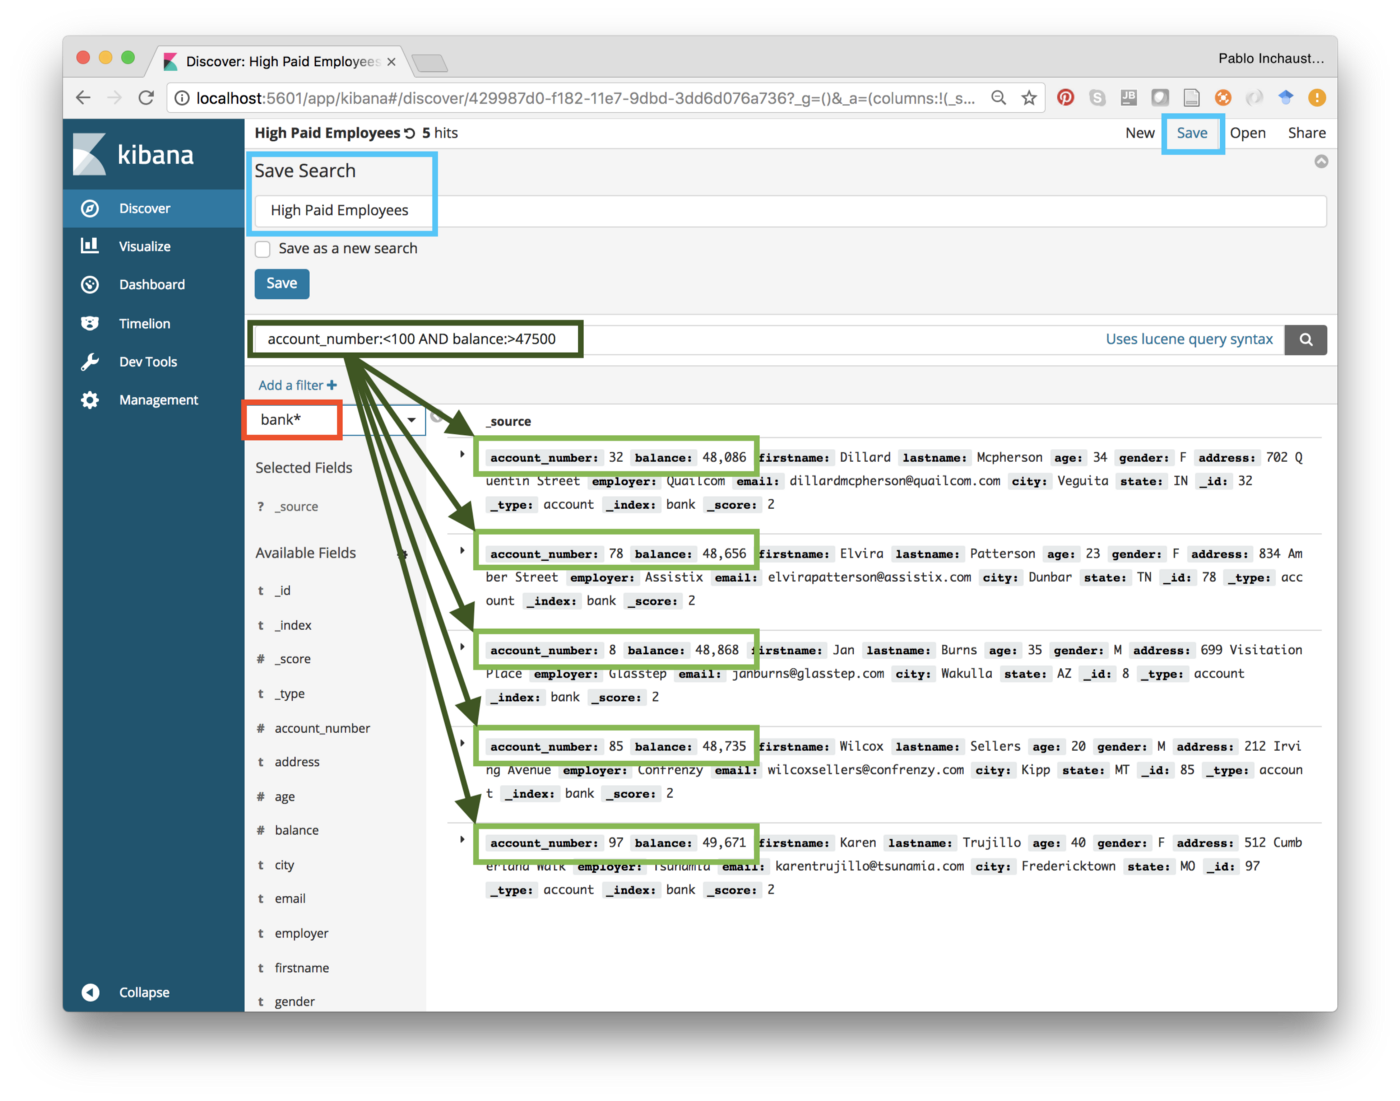Open the Discover compass icon
This screenshot has width=1400, height=1101.
pos(90,208)
